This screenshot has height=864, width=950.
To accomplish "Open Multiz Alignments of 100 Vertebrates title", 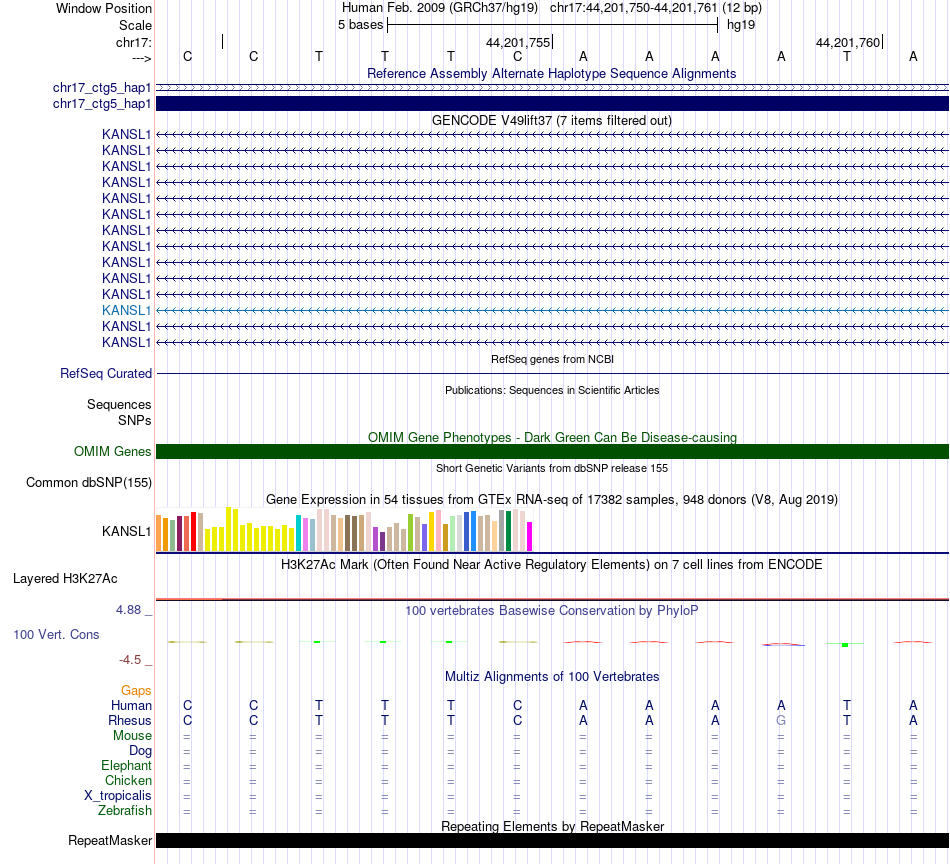I will [x=552, y=677].
